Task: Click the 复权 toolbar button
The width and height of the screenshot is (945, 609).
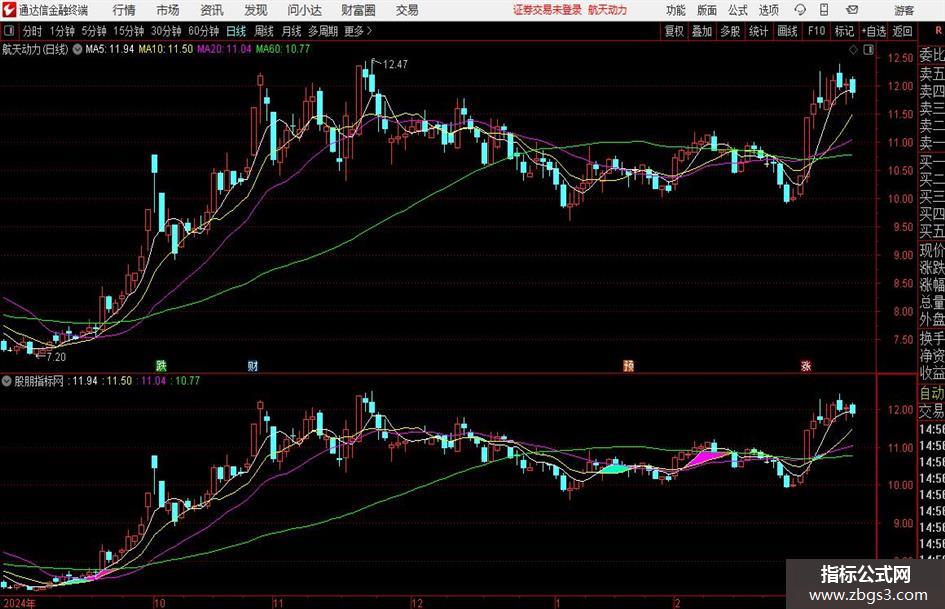Action: pos(674,31)
